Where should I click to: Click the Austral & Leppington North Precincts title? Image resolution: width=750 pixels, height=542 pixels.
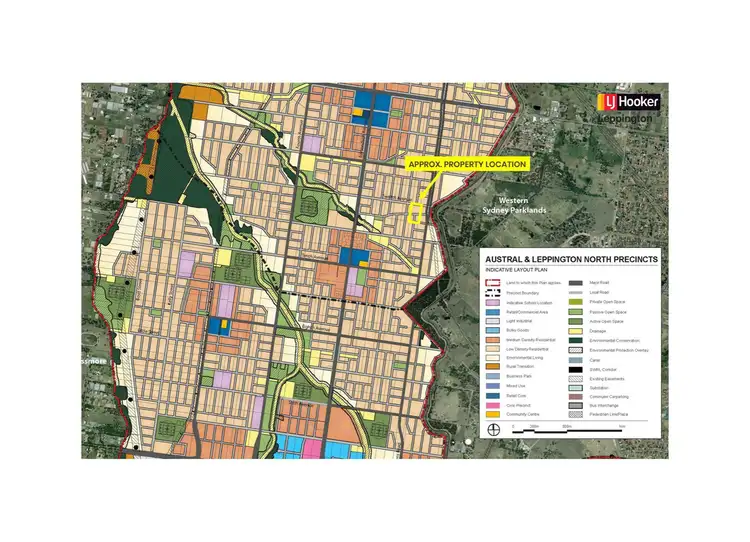571,259
